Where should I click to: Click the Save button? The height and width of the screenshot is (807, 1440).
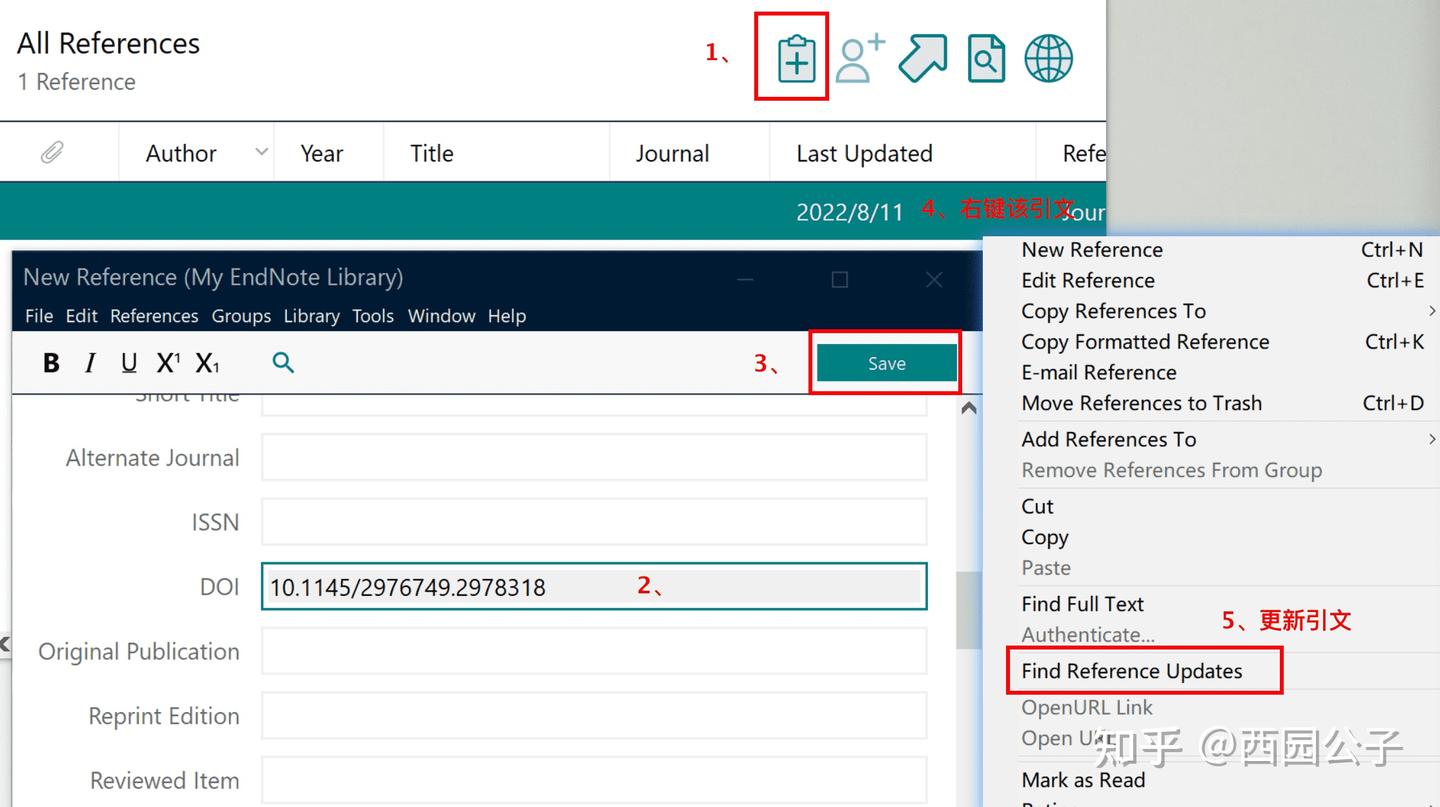tap(886, 363)
